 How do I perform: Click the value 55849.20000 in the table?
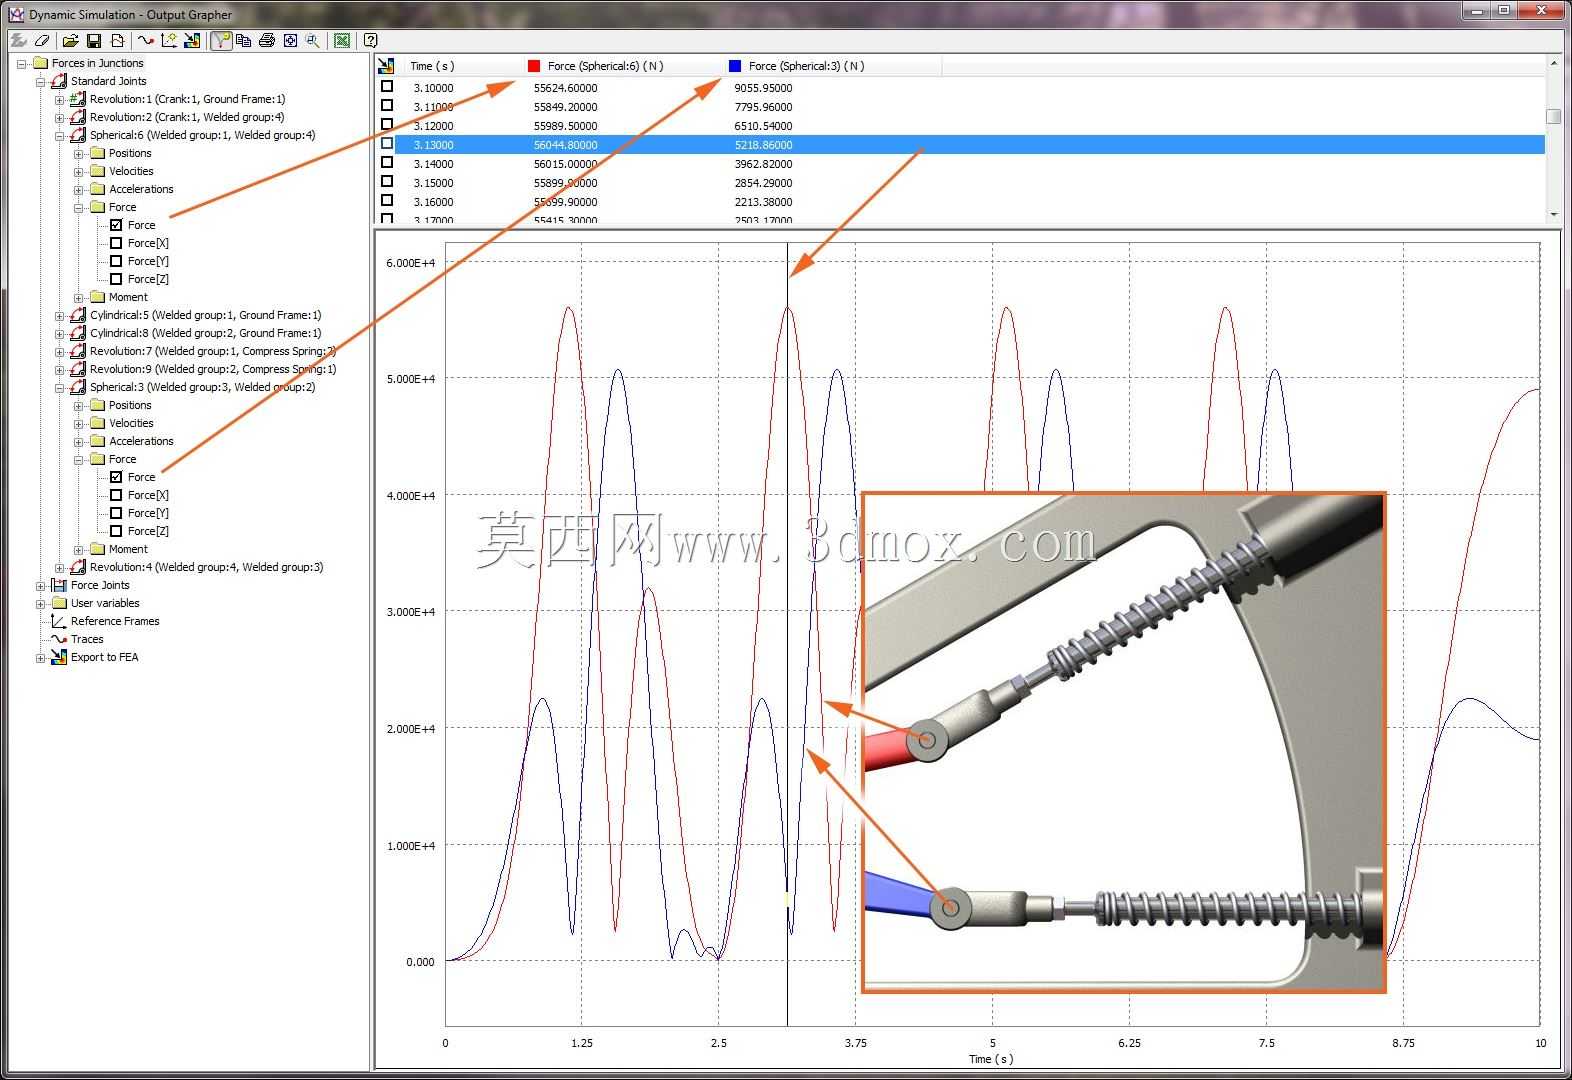tap(565, 107)
